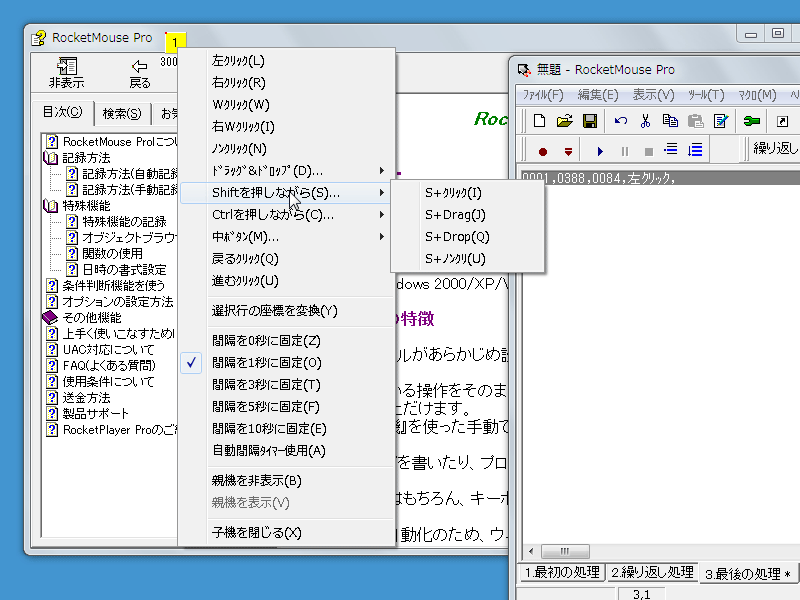Select 左クリック(L) in the context menu

coord(287,61)
